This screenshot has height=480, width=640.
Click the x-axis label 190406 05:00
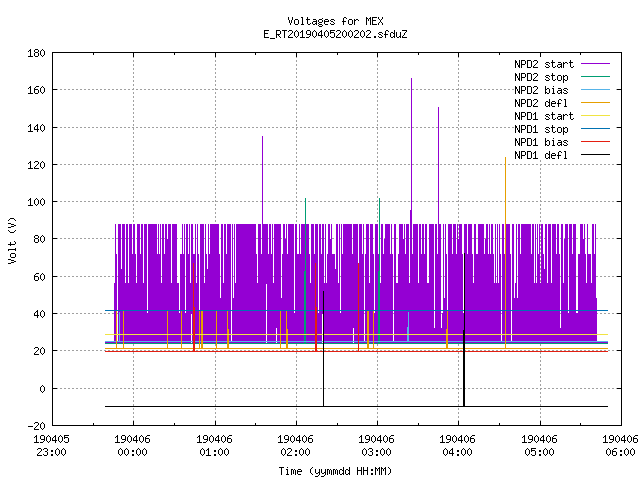540,446
